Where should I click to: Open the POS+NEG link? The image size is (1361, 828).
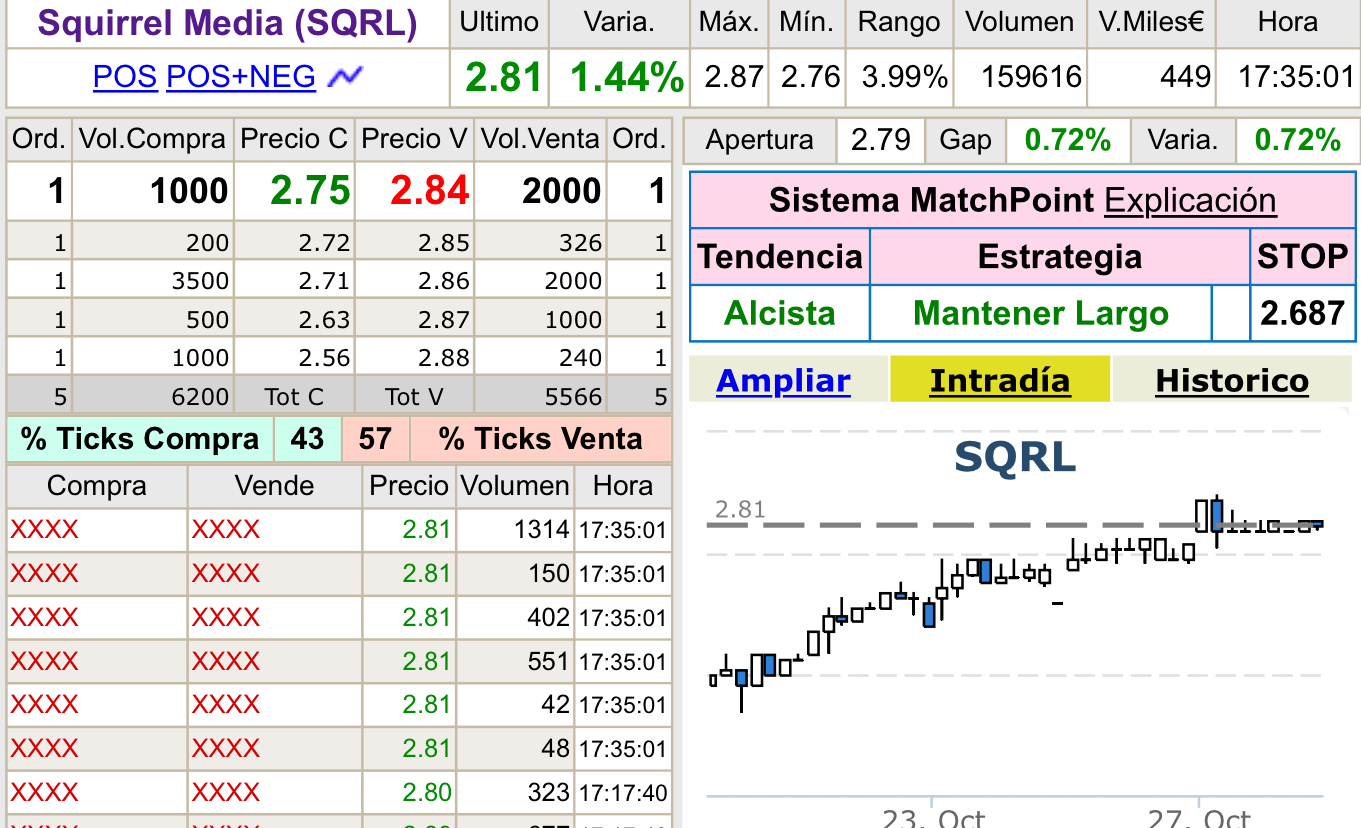[241, 76]
